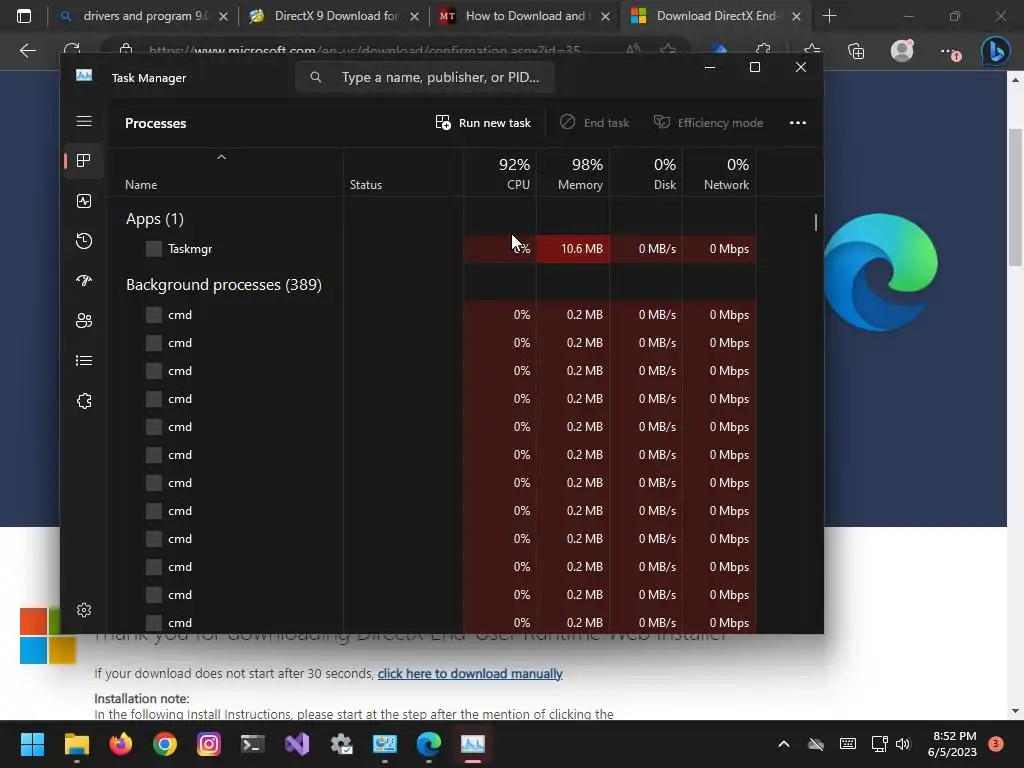Click the Apps (1) group heading
The image size is (1024, 768).
point(155,219)
